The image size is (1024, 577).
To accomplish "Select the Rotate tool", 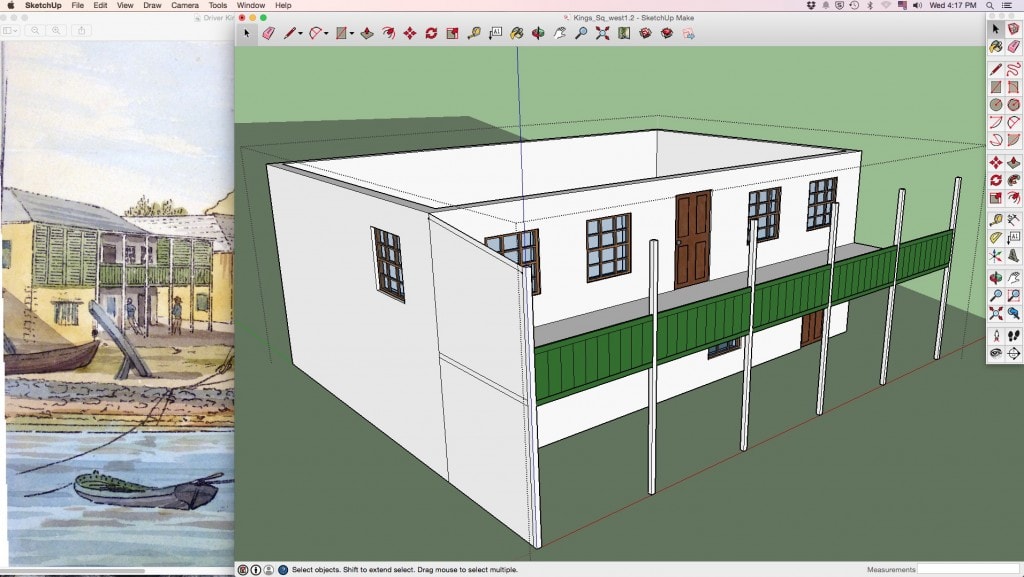I will click(x=431, y=33).
